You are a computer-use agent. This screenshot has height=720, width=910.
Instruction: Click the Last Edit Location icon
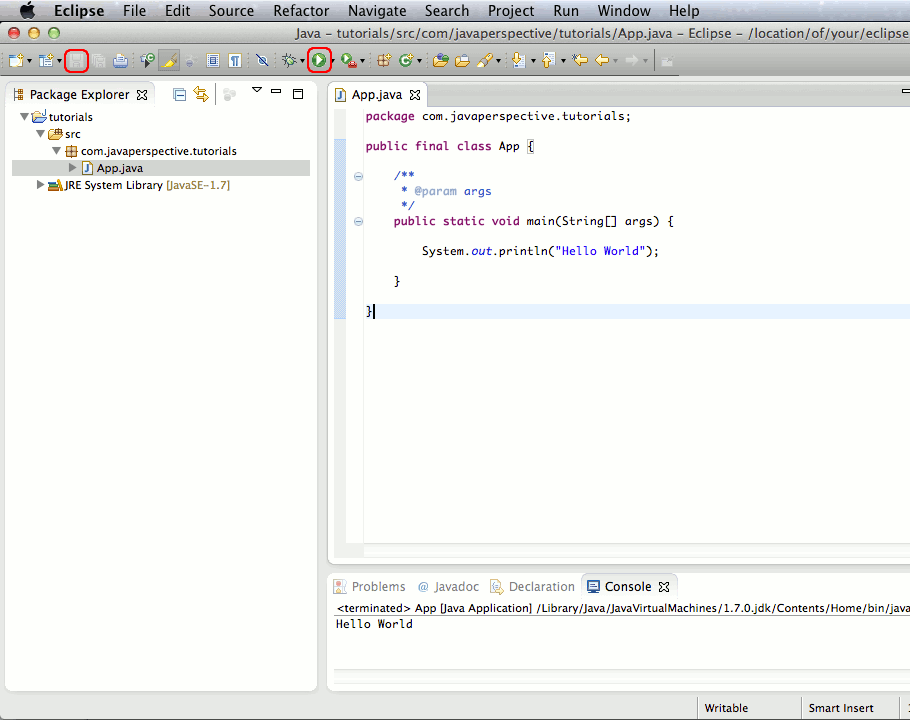click(x=580, y=60)
